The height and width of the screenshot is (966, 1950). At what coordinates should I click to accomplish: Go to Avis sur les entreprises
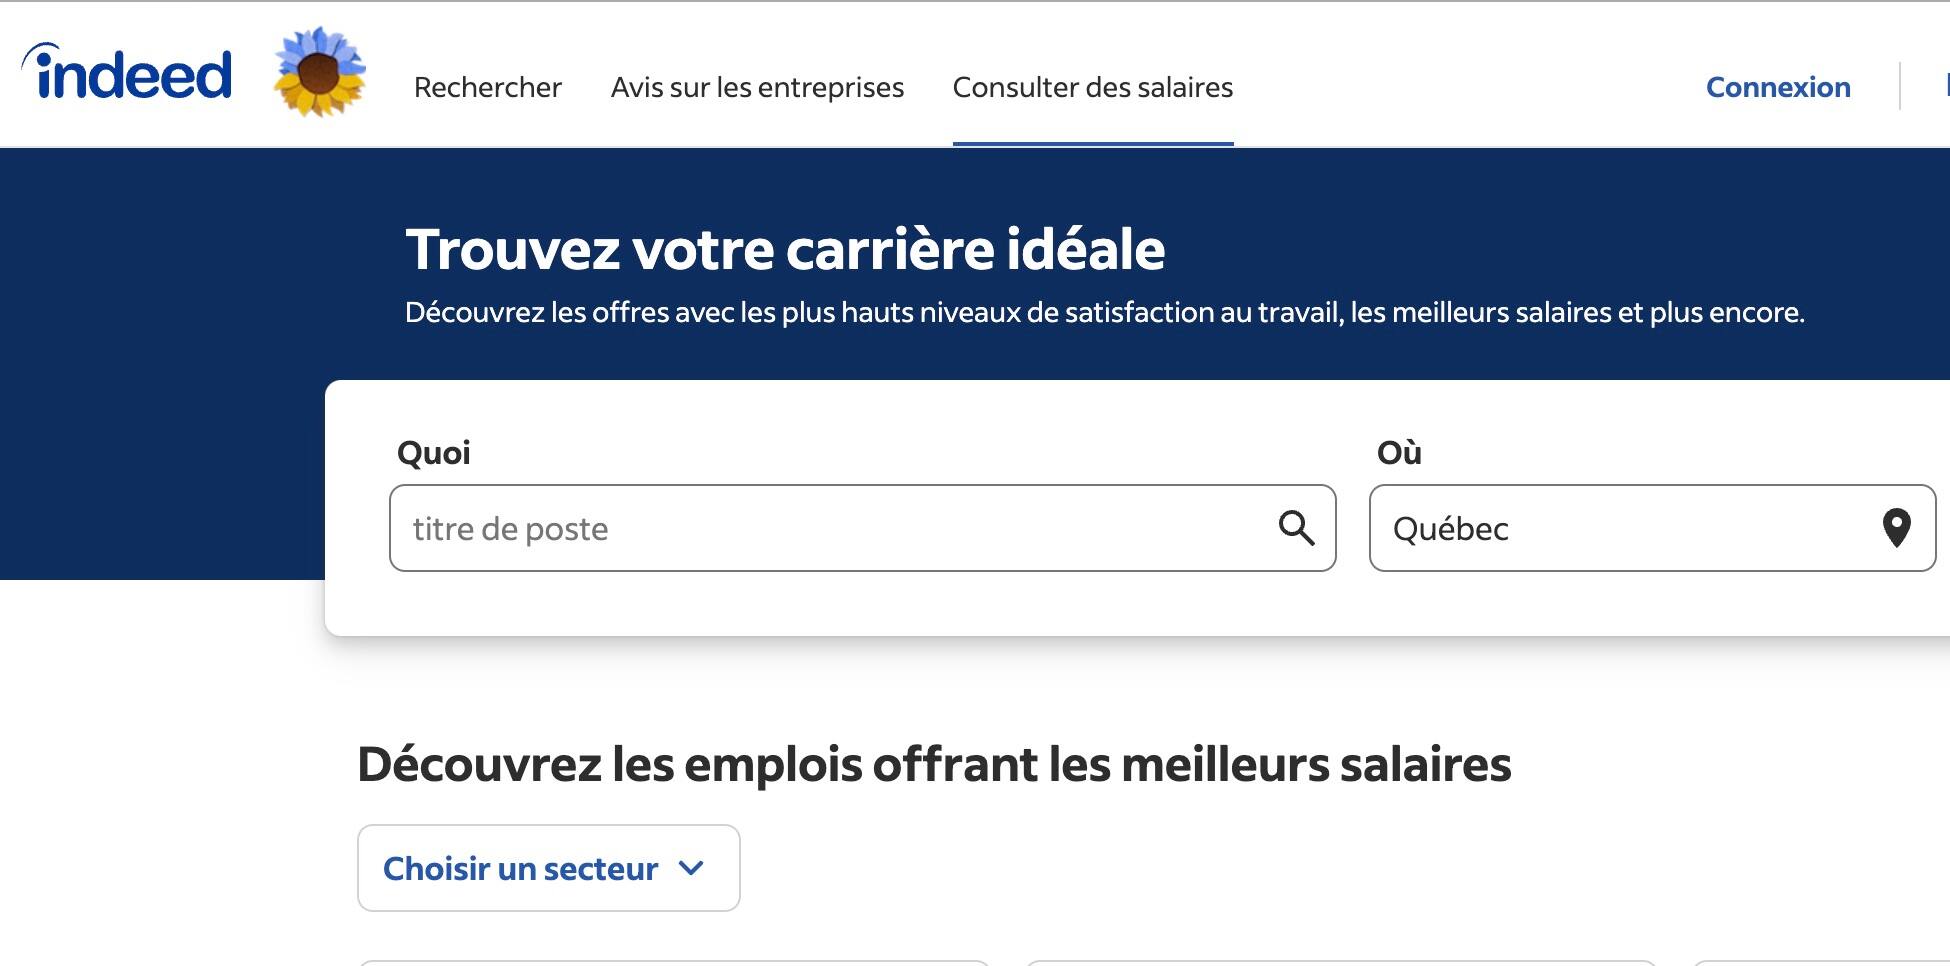[x=757, y=88]
